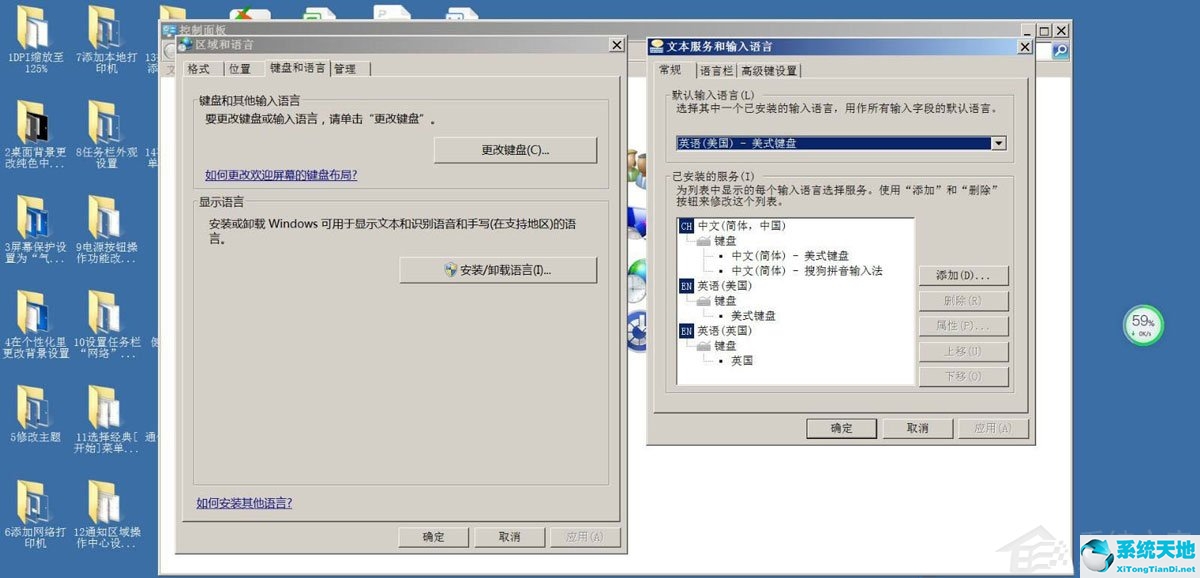Click the icon in the 文本服务和输入语言 title bar
1200x578 pixels.
pyautogui.click(x=655, y=46)
